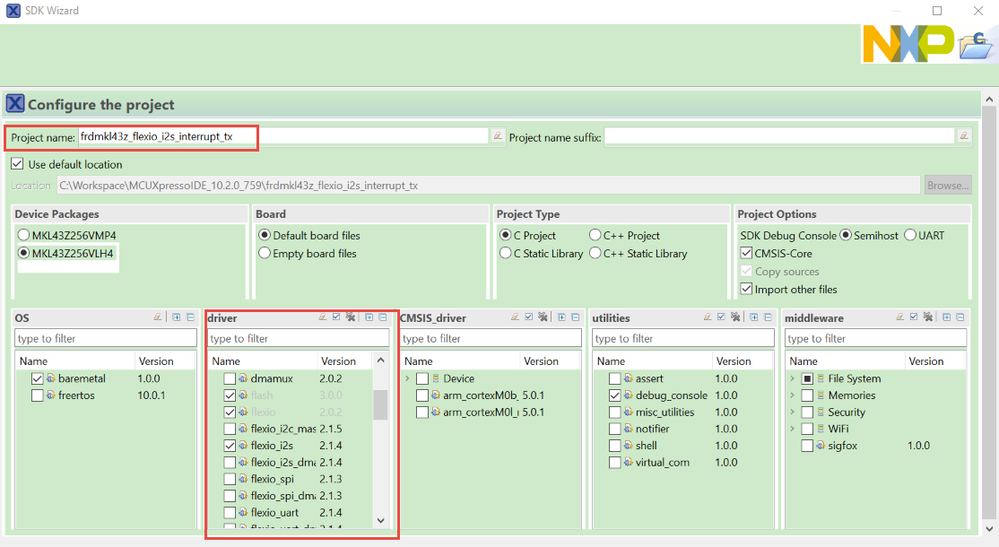Select the C Static Library project type
This screenshot has width=999, height=547.
tap(505, 253)
